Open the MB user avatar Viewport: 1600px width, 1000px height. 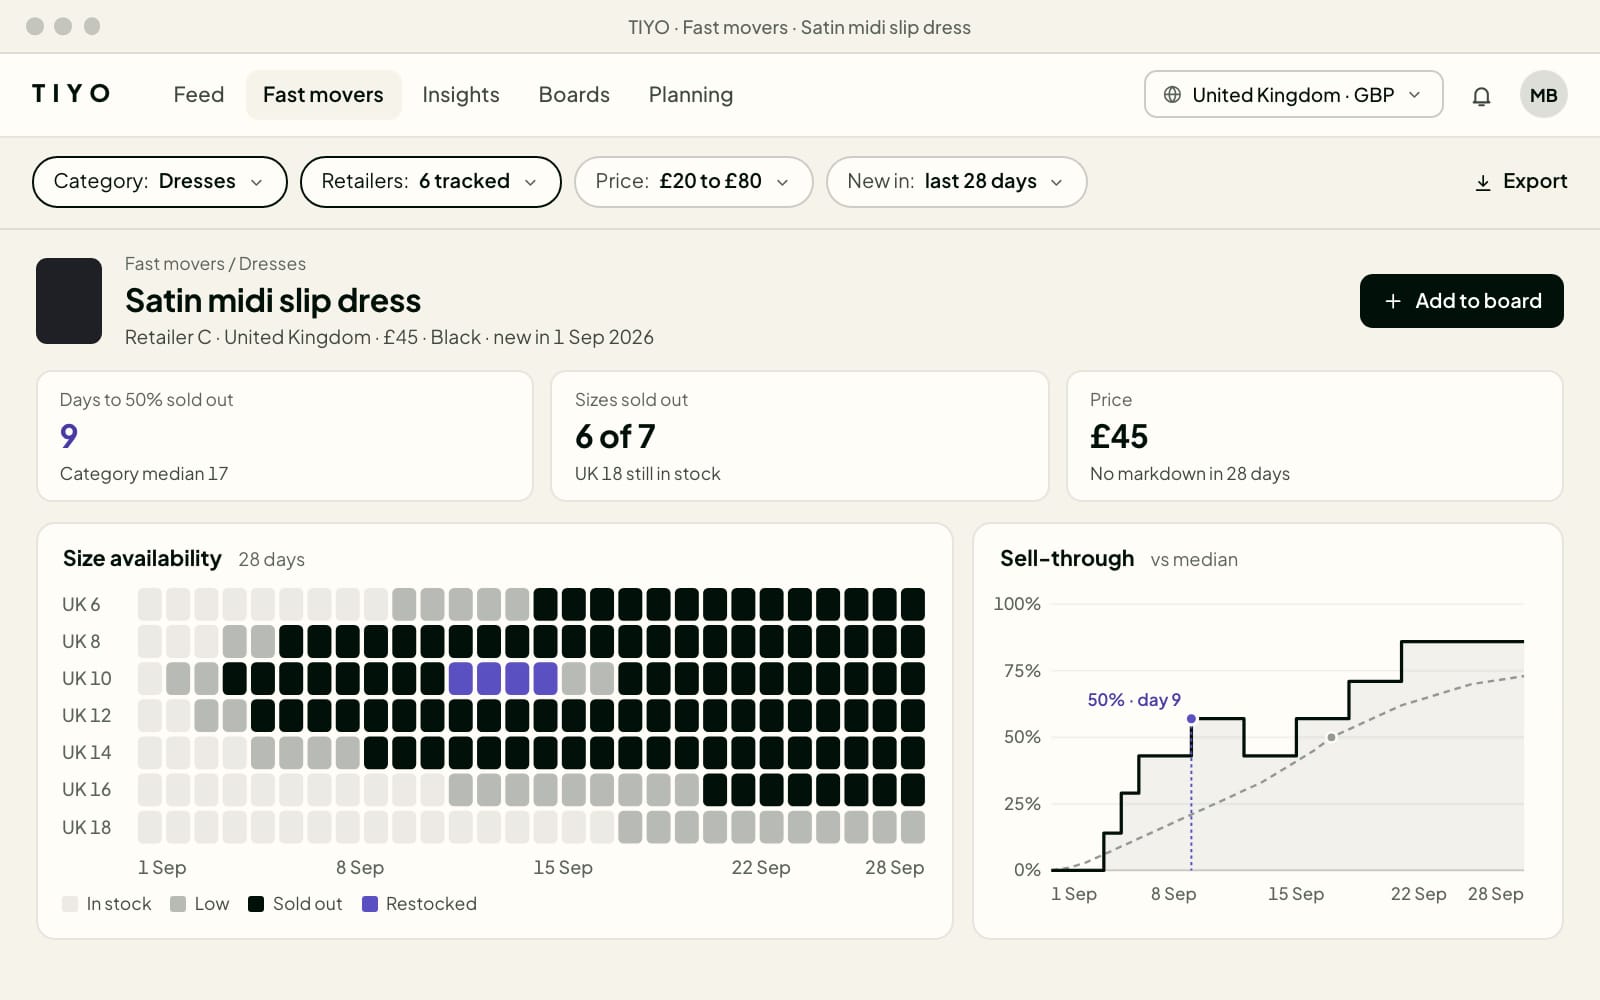point(1543,95)
